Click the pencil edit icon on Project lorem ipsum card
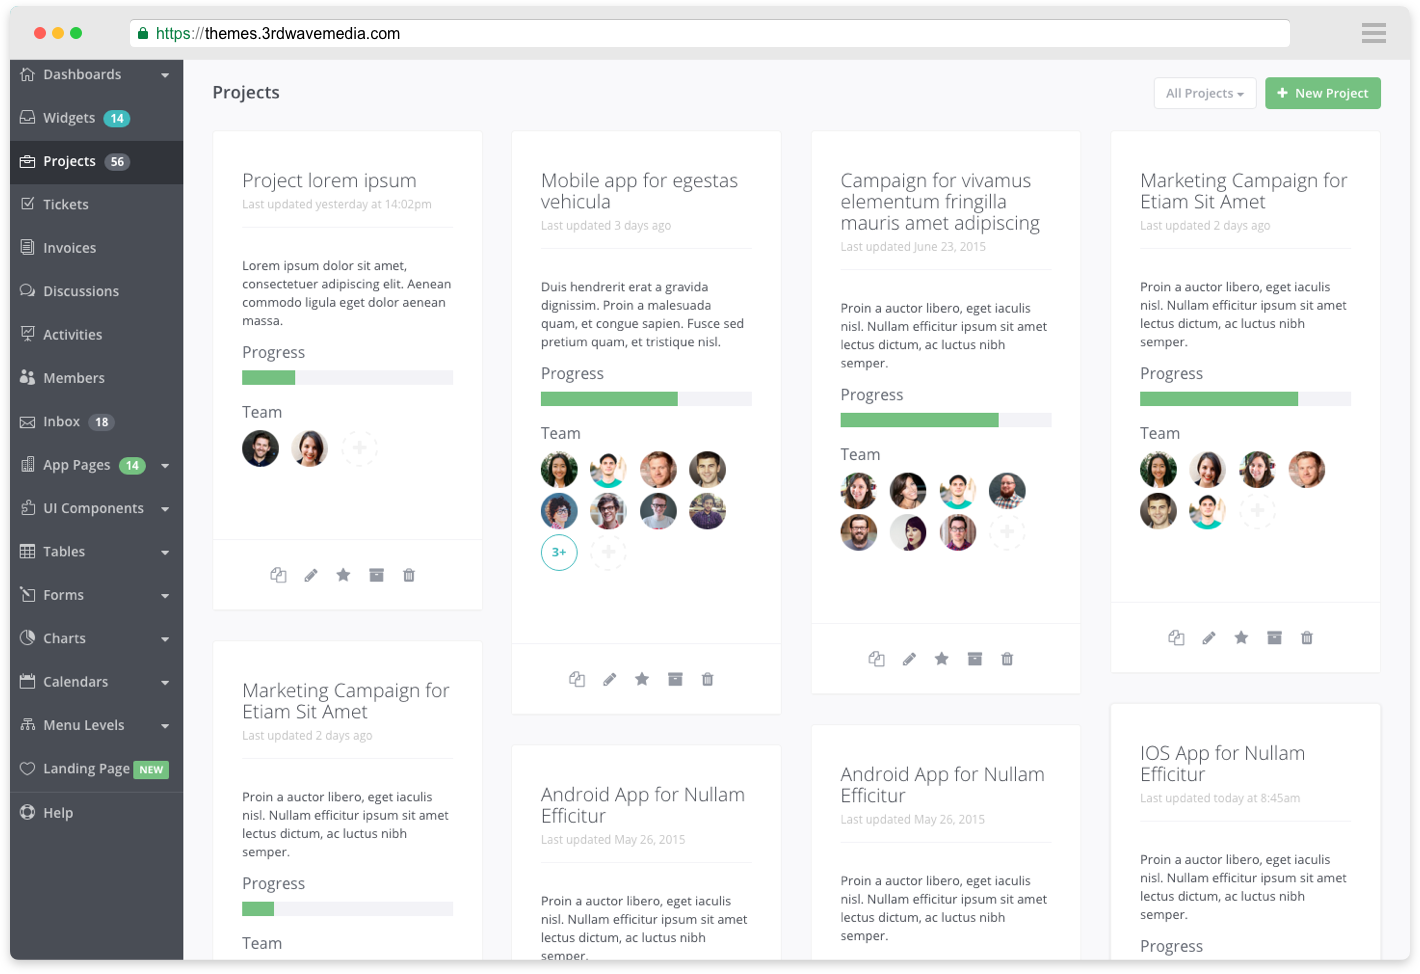Screen dimensions: 1420x974 311,575
